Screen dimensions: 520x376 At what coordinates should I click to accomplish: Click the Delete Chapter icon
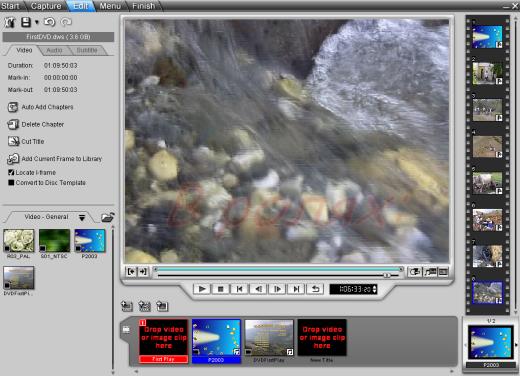[x=13, y=124]
